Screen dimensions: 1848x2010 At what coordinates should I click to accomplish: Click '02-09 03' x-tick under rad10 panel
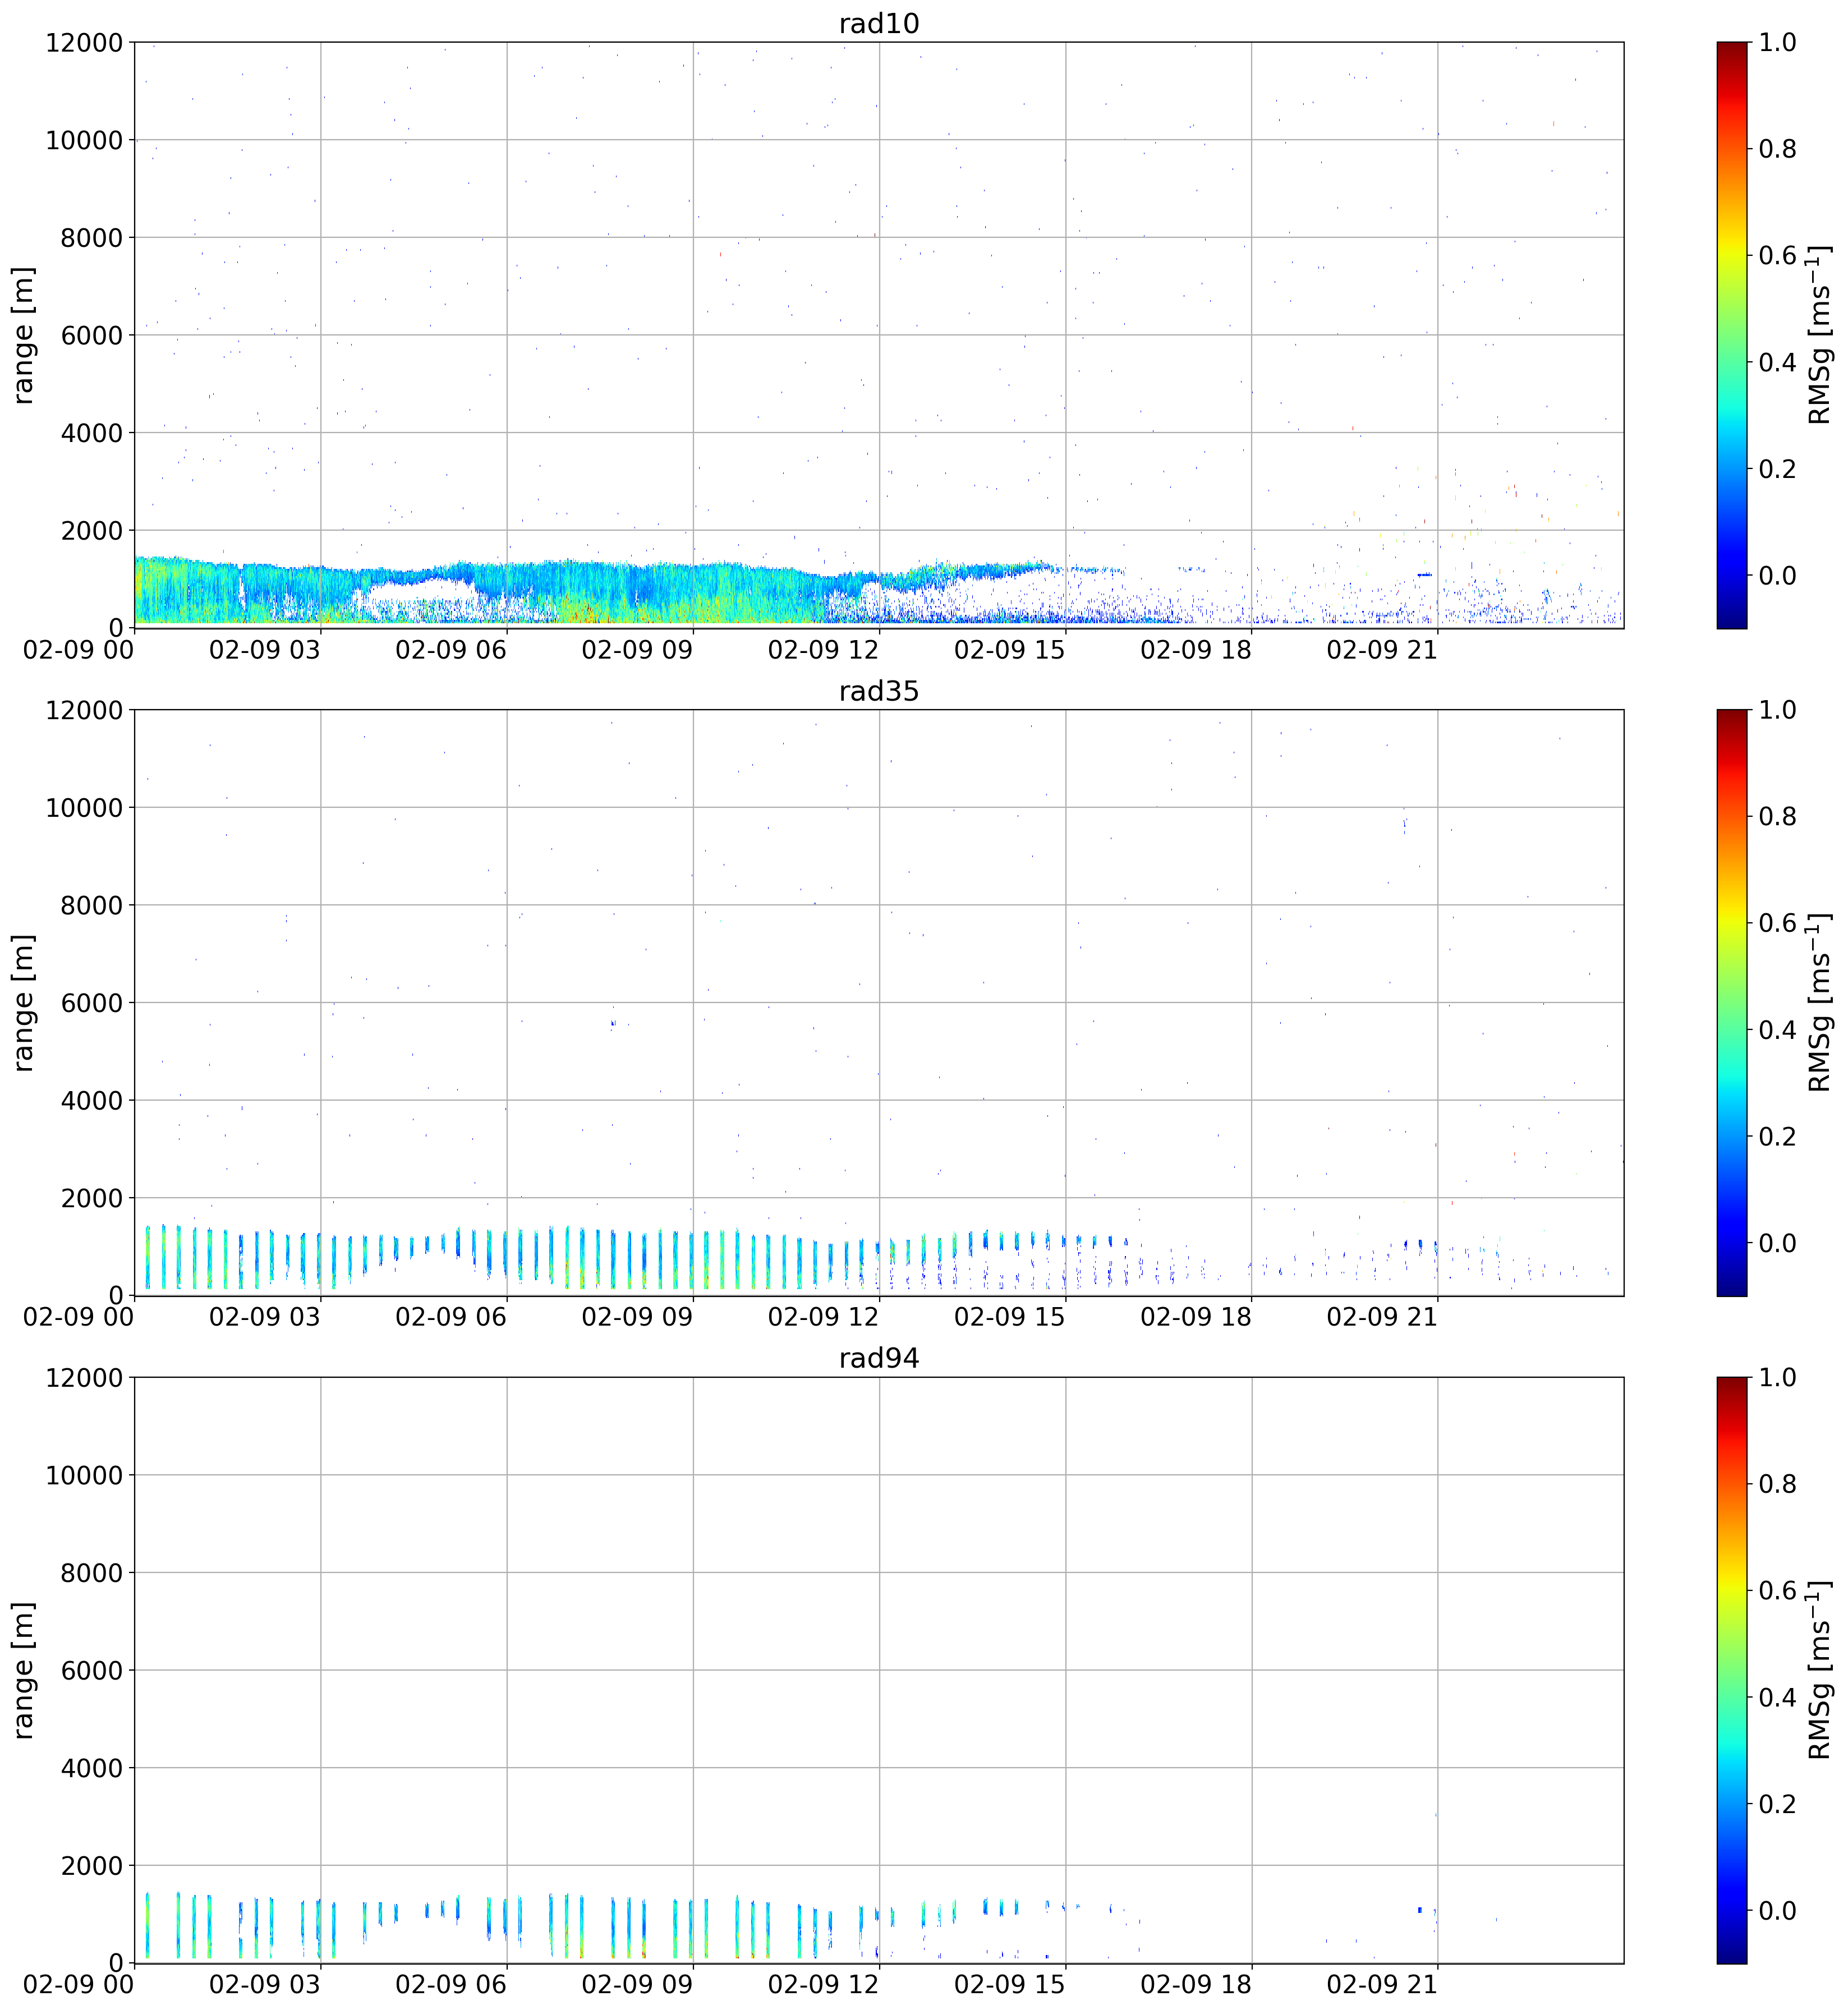265,650
